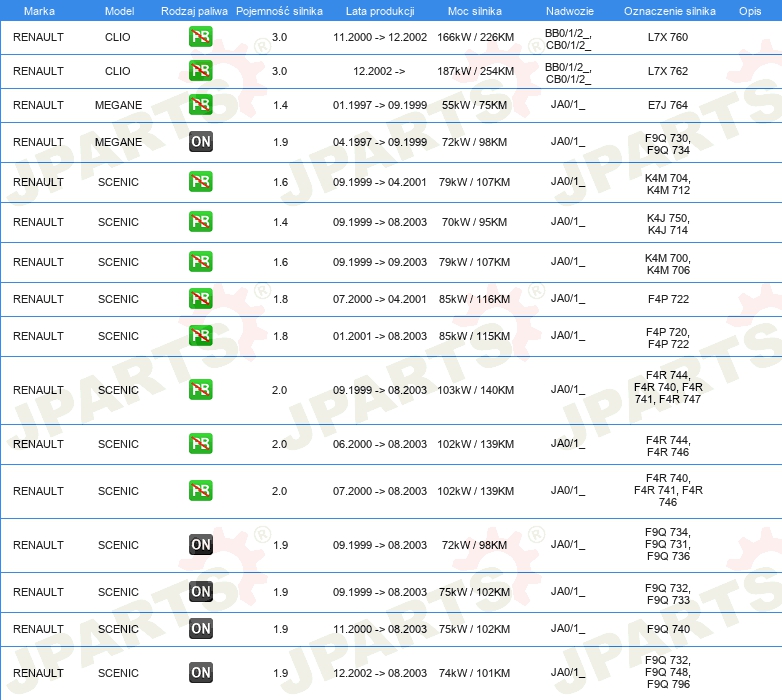Click the petrol icon in the 07.2000 Scenic 2.0 row
The width and height of the screenshot is (782, 700).
point(200,491)
